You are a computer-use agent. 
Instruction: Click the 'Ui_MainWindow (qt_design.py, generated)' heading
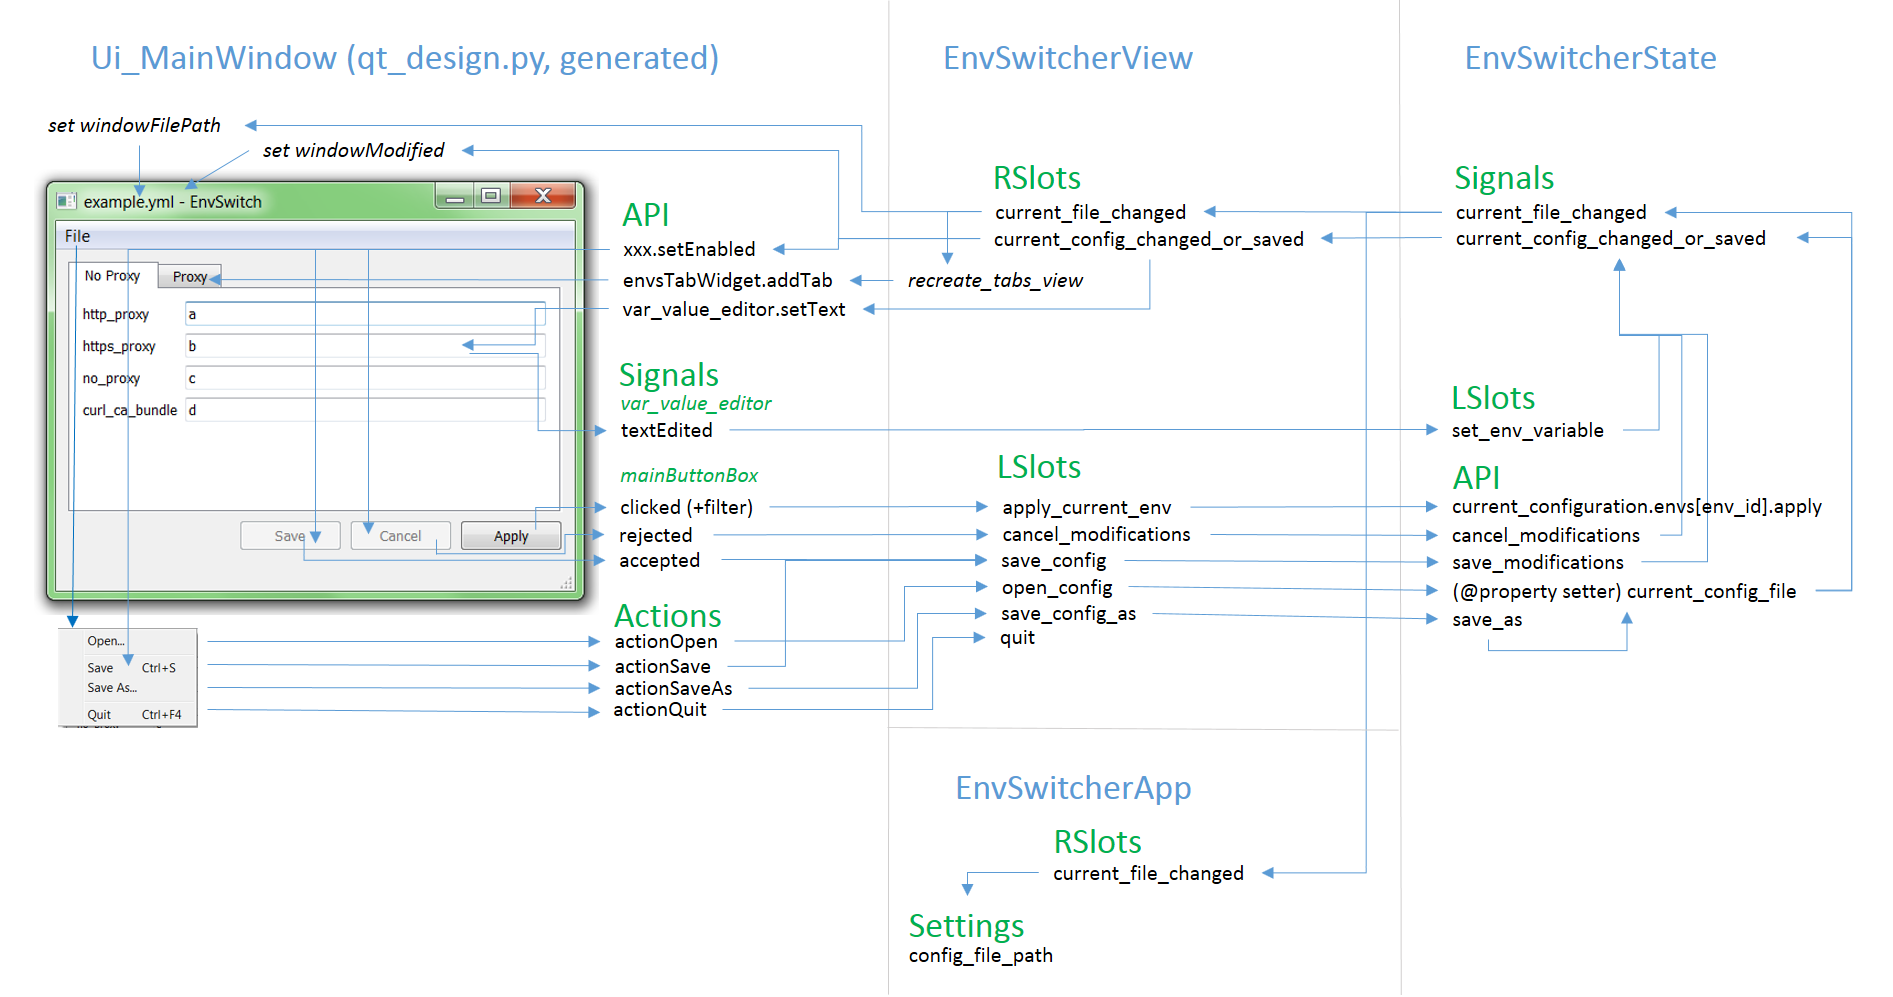(x=405, y=58)
